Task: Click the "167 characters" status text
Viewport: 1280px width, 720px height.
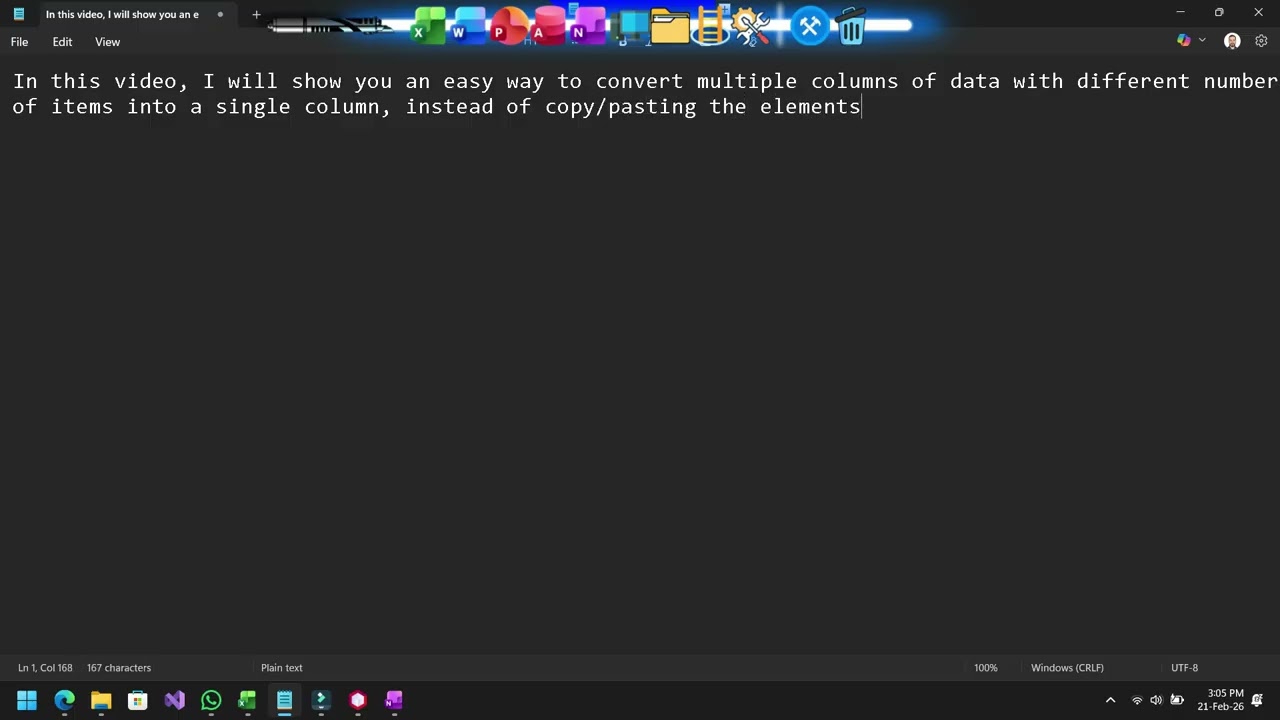Action: (119, 668)
